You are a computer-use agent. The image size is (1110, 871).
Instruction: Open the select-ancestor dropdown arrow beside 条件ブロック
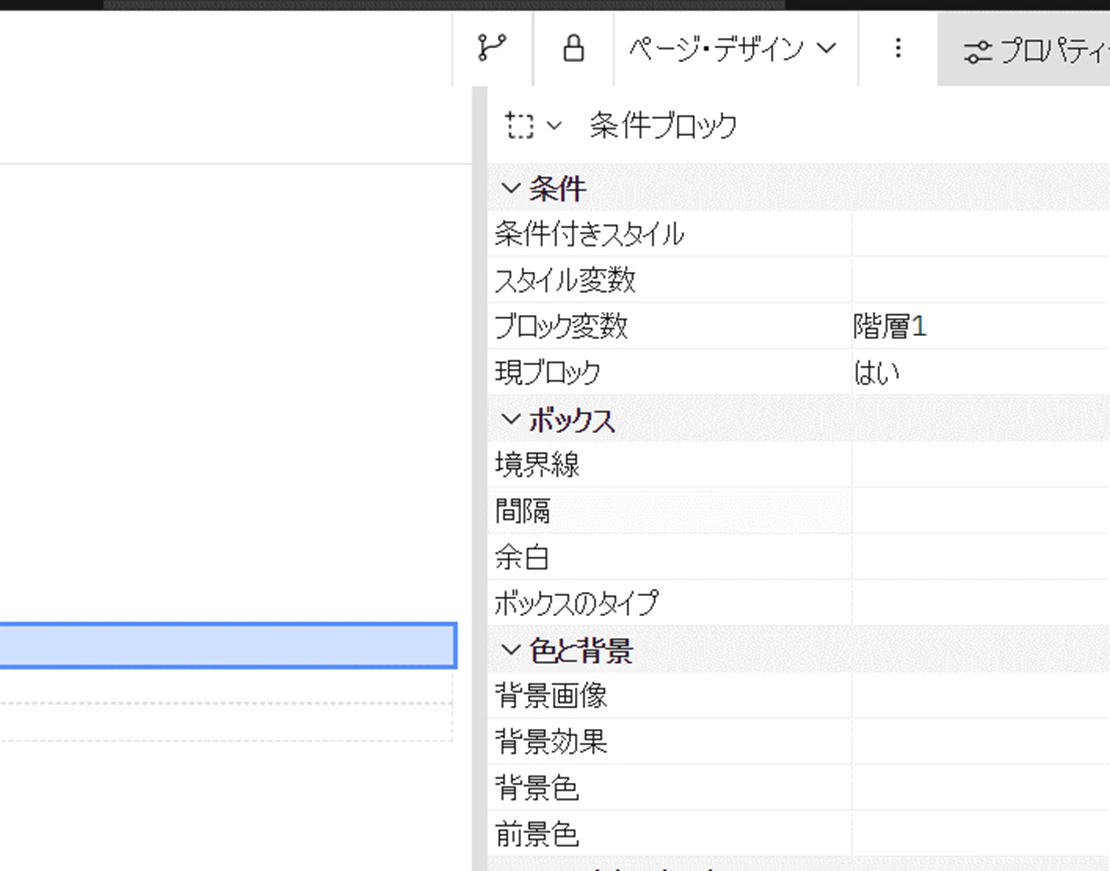tap(554, 126)
